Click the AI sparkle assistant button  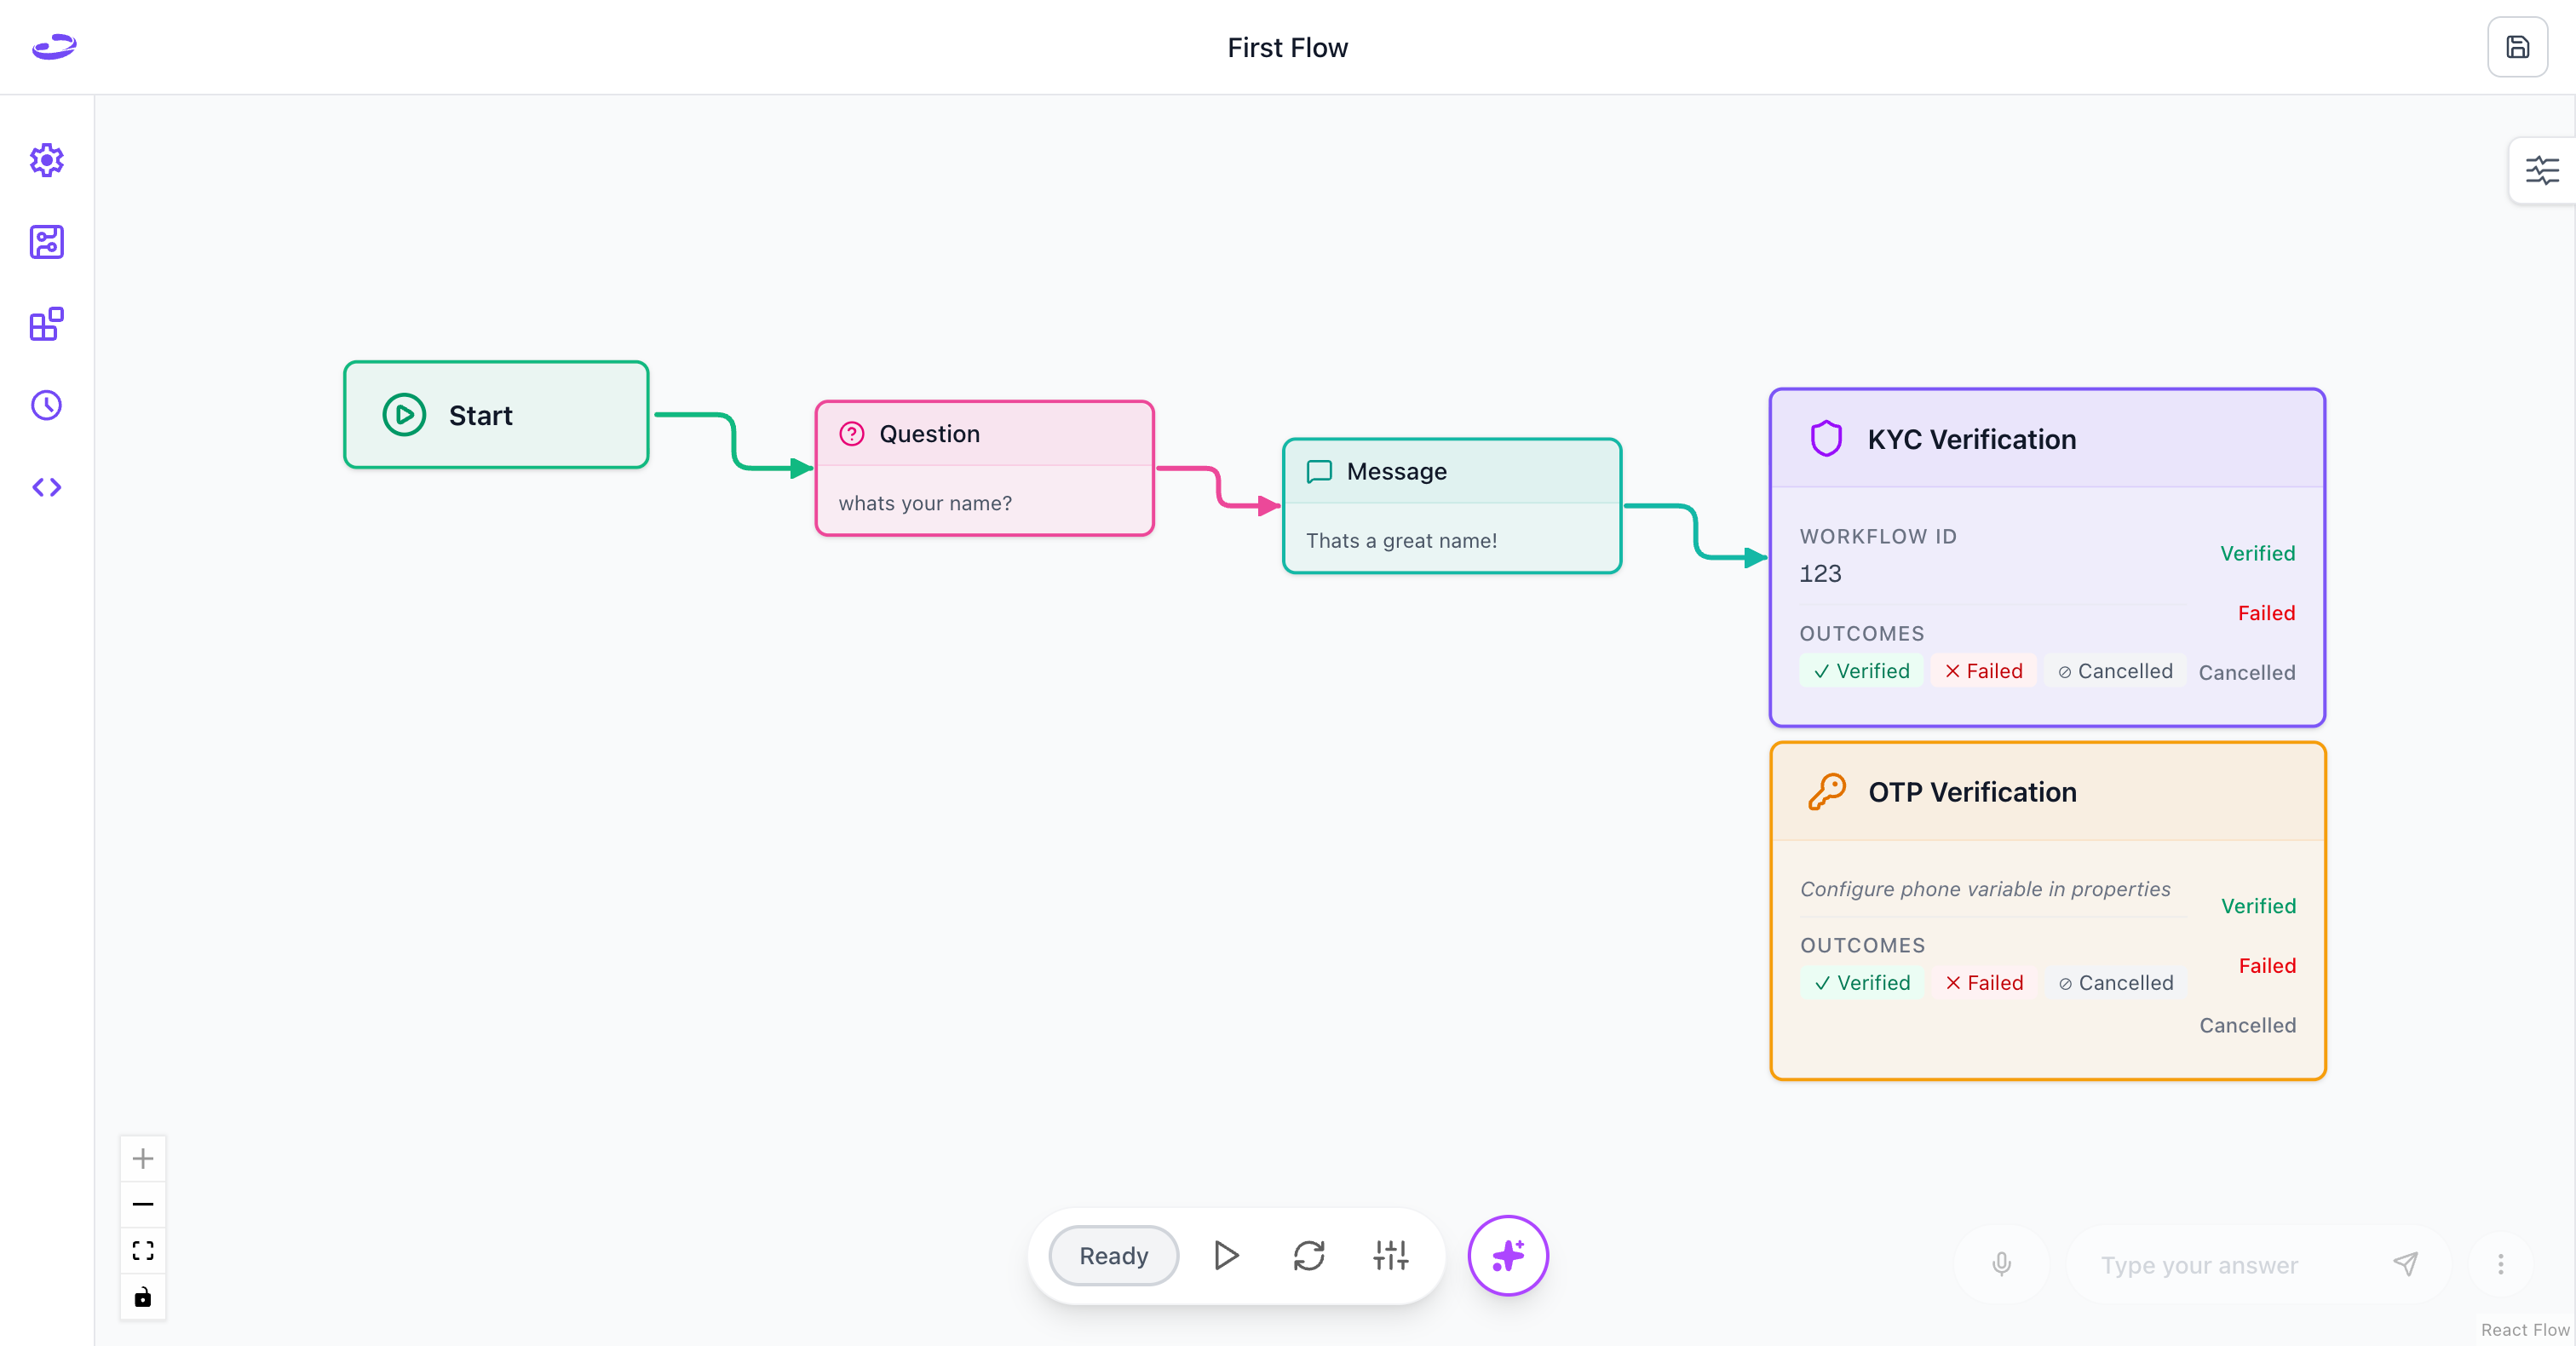pyautogui.click(x=1507, y=1255)
